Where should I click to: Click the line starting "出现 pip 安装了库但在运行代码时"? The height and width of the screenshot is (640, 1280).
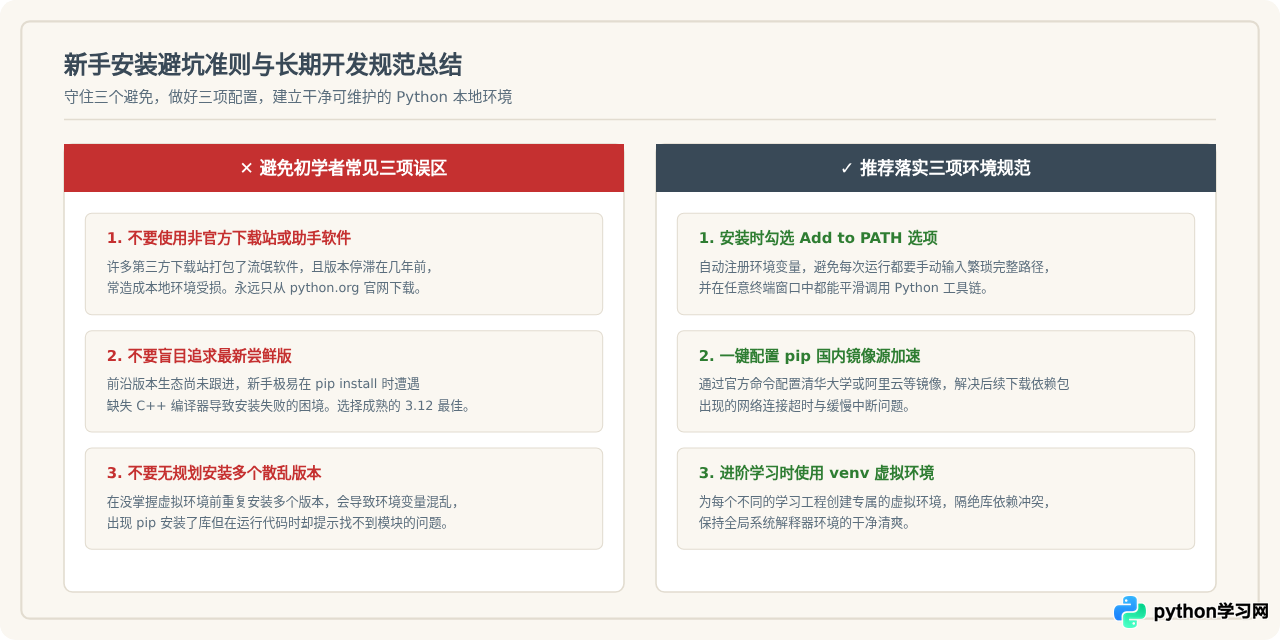coord(278,523)
